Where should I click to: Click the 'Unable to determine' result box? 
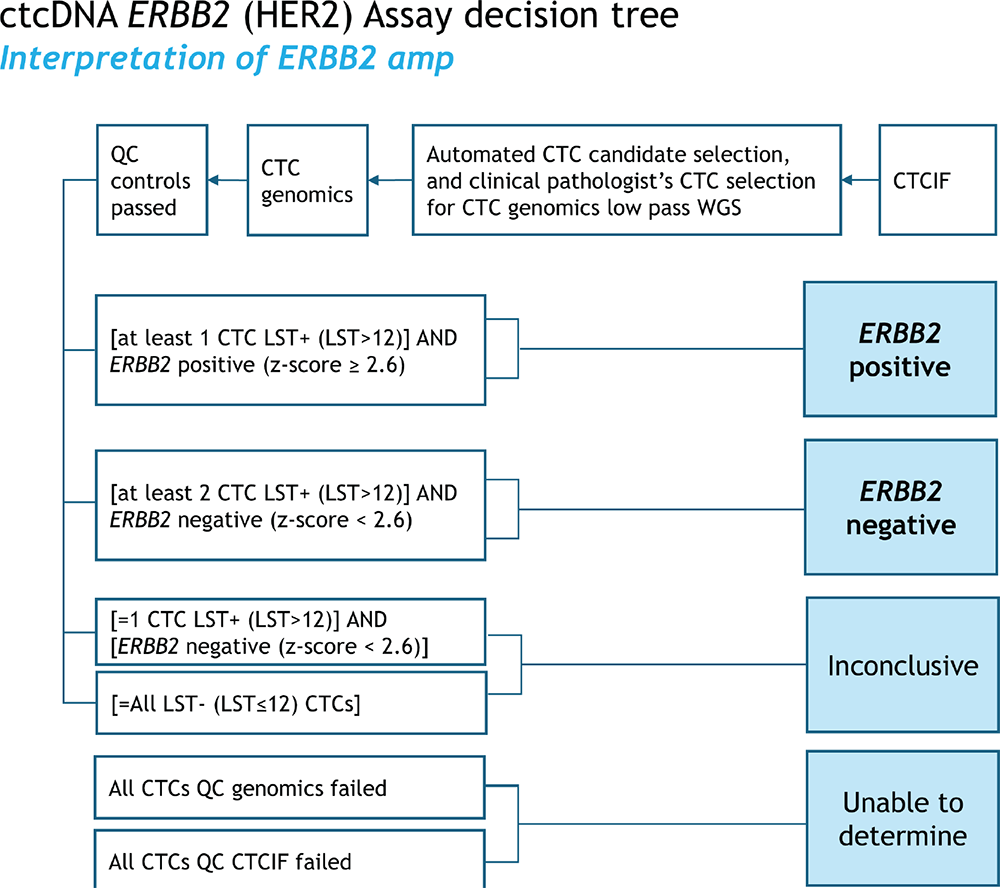coord(902,818)
